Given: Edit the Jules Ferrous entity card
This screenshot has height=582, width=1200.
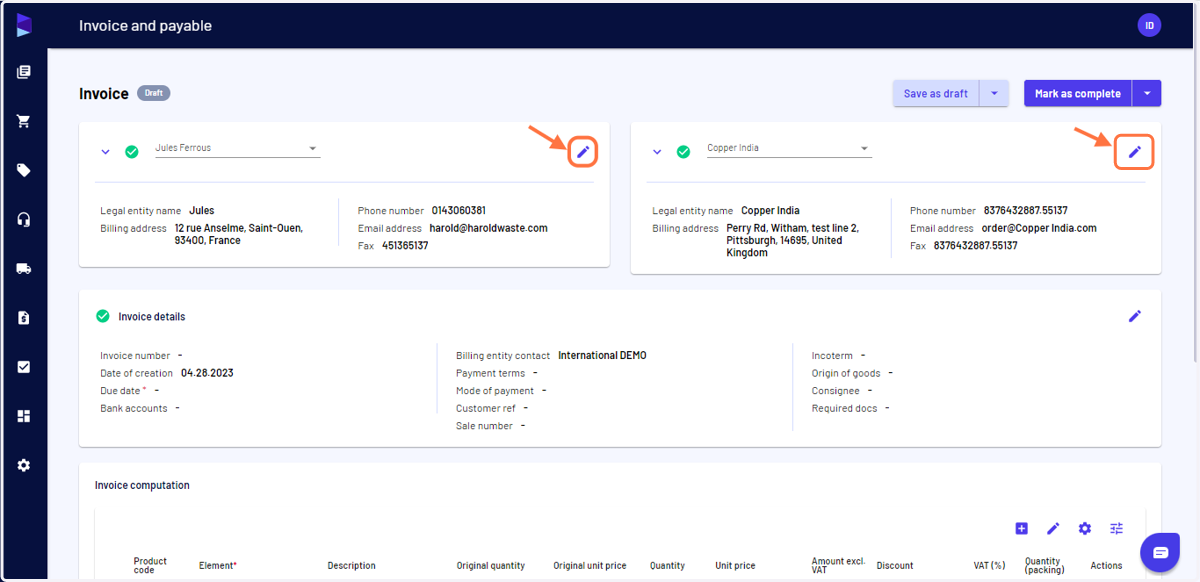Looking at the screenshot, I should 583,152.
